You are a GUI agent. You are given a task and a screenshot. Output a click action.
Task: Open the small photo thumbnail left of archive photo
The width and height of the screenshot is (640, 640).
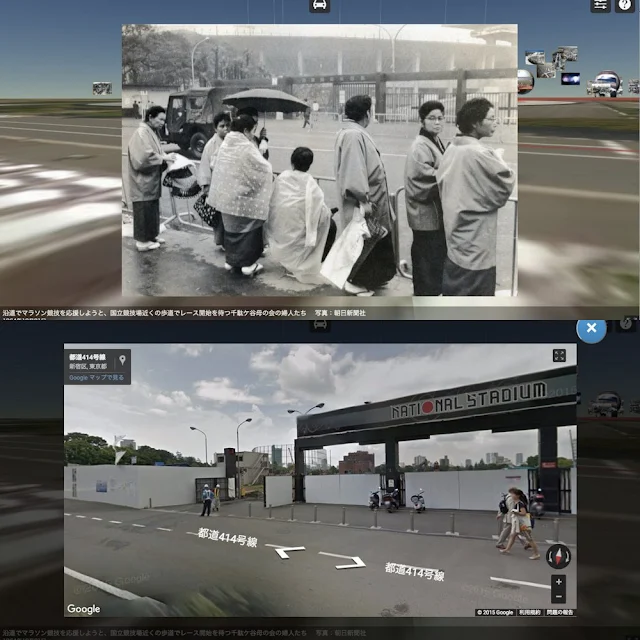tap(102, 88)
